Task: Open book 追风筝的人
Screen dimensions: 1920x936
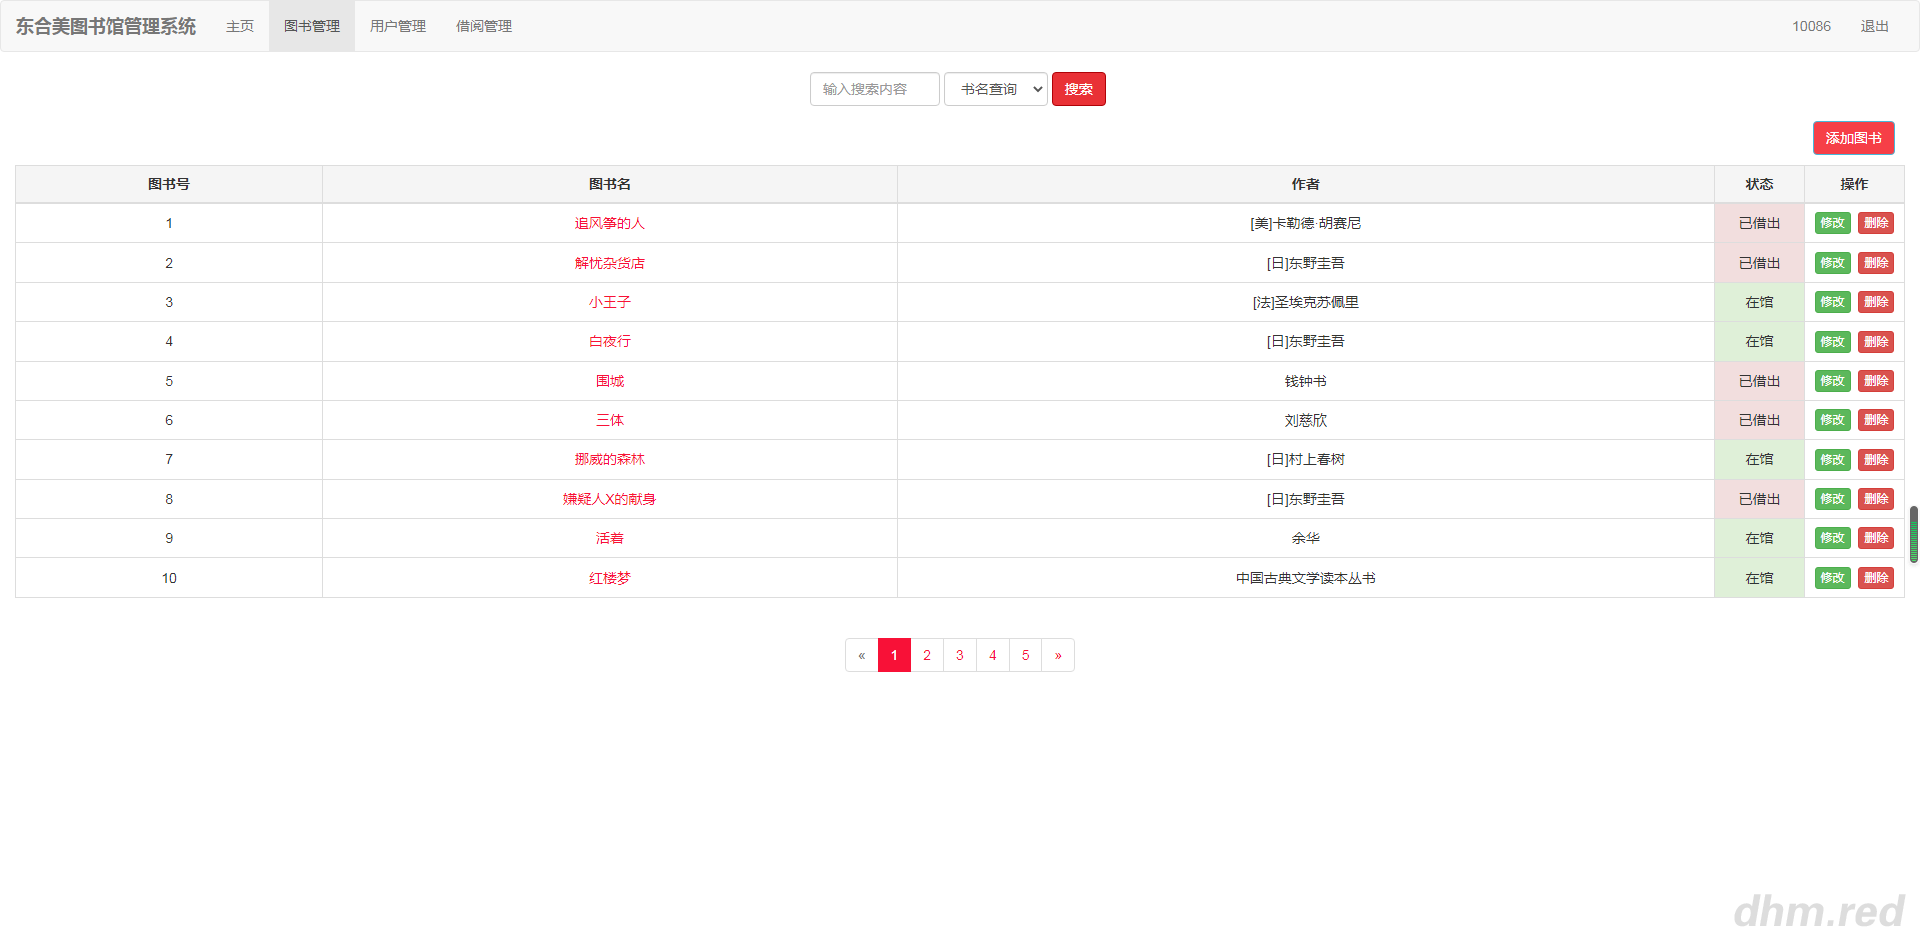Action: (x=610, y=223)
